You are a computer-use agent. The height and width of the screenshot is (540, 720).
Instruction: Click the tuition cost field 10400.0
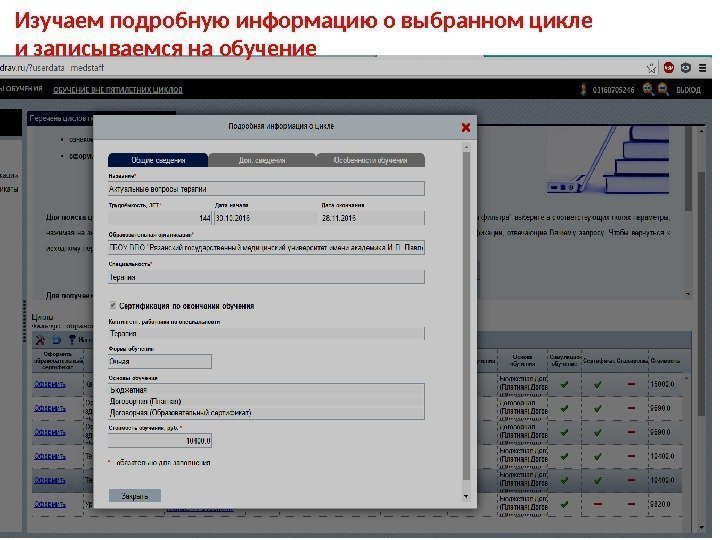[x=160, y=441]
